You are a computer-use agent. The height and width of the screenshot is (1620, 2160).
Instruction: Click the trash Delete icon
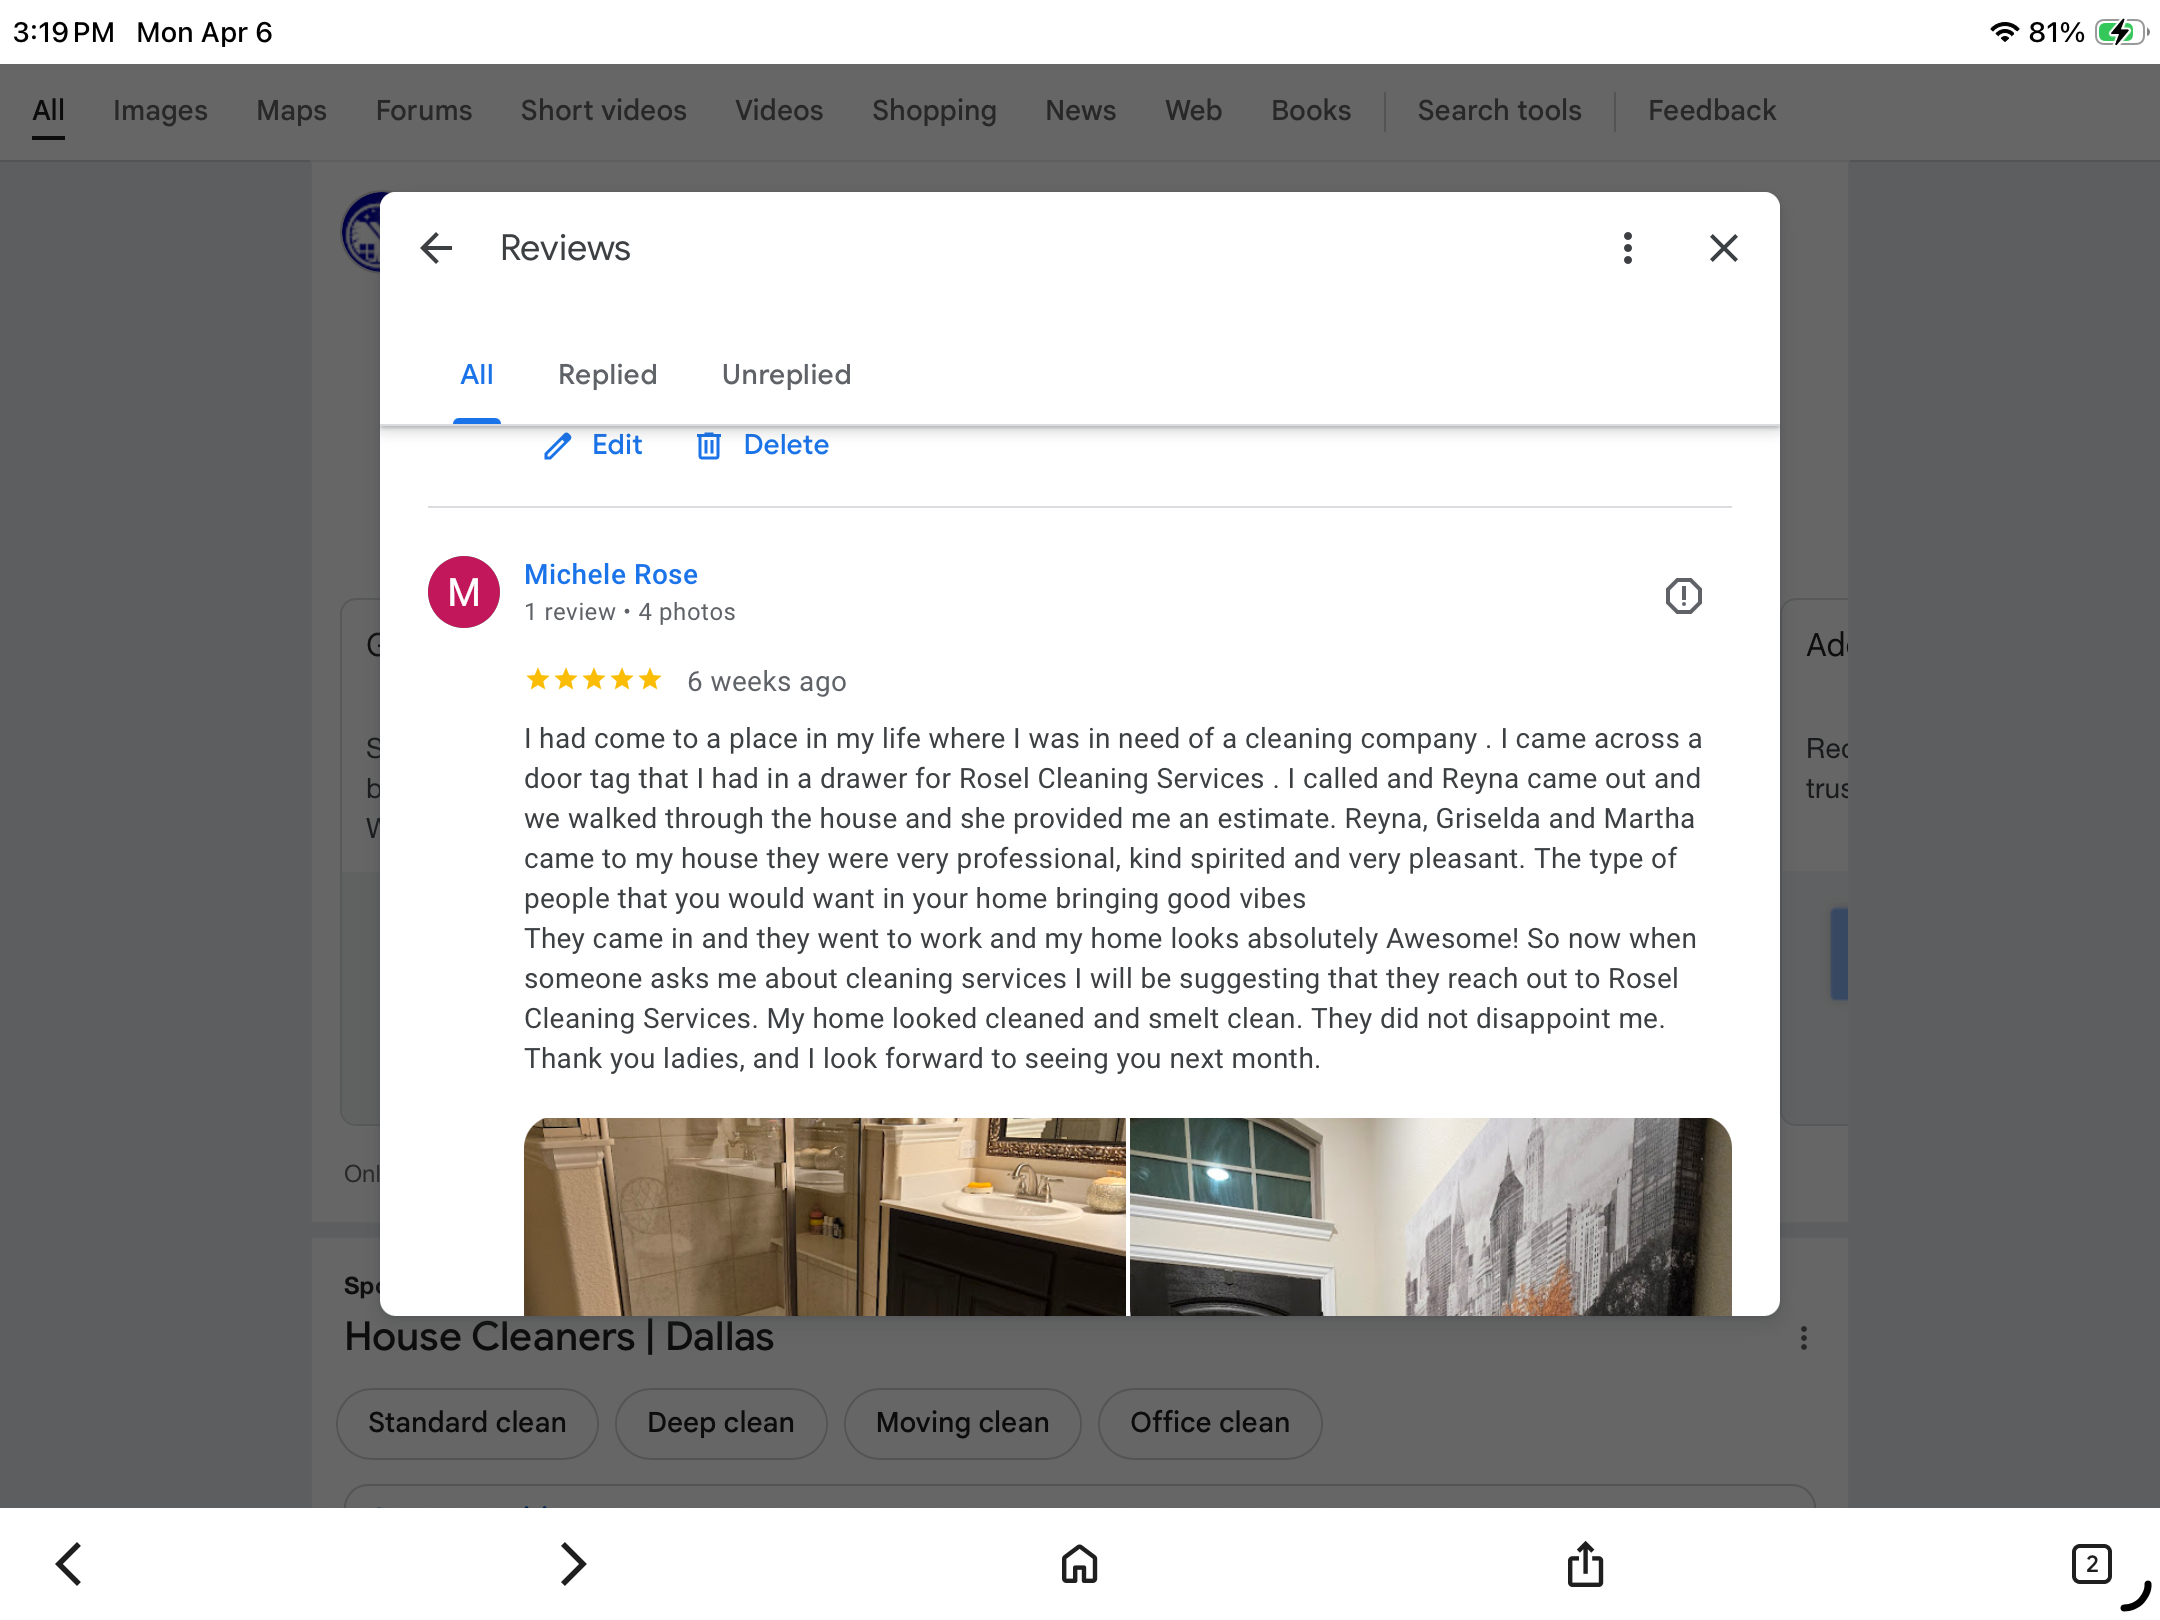[x=708, y=446]
